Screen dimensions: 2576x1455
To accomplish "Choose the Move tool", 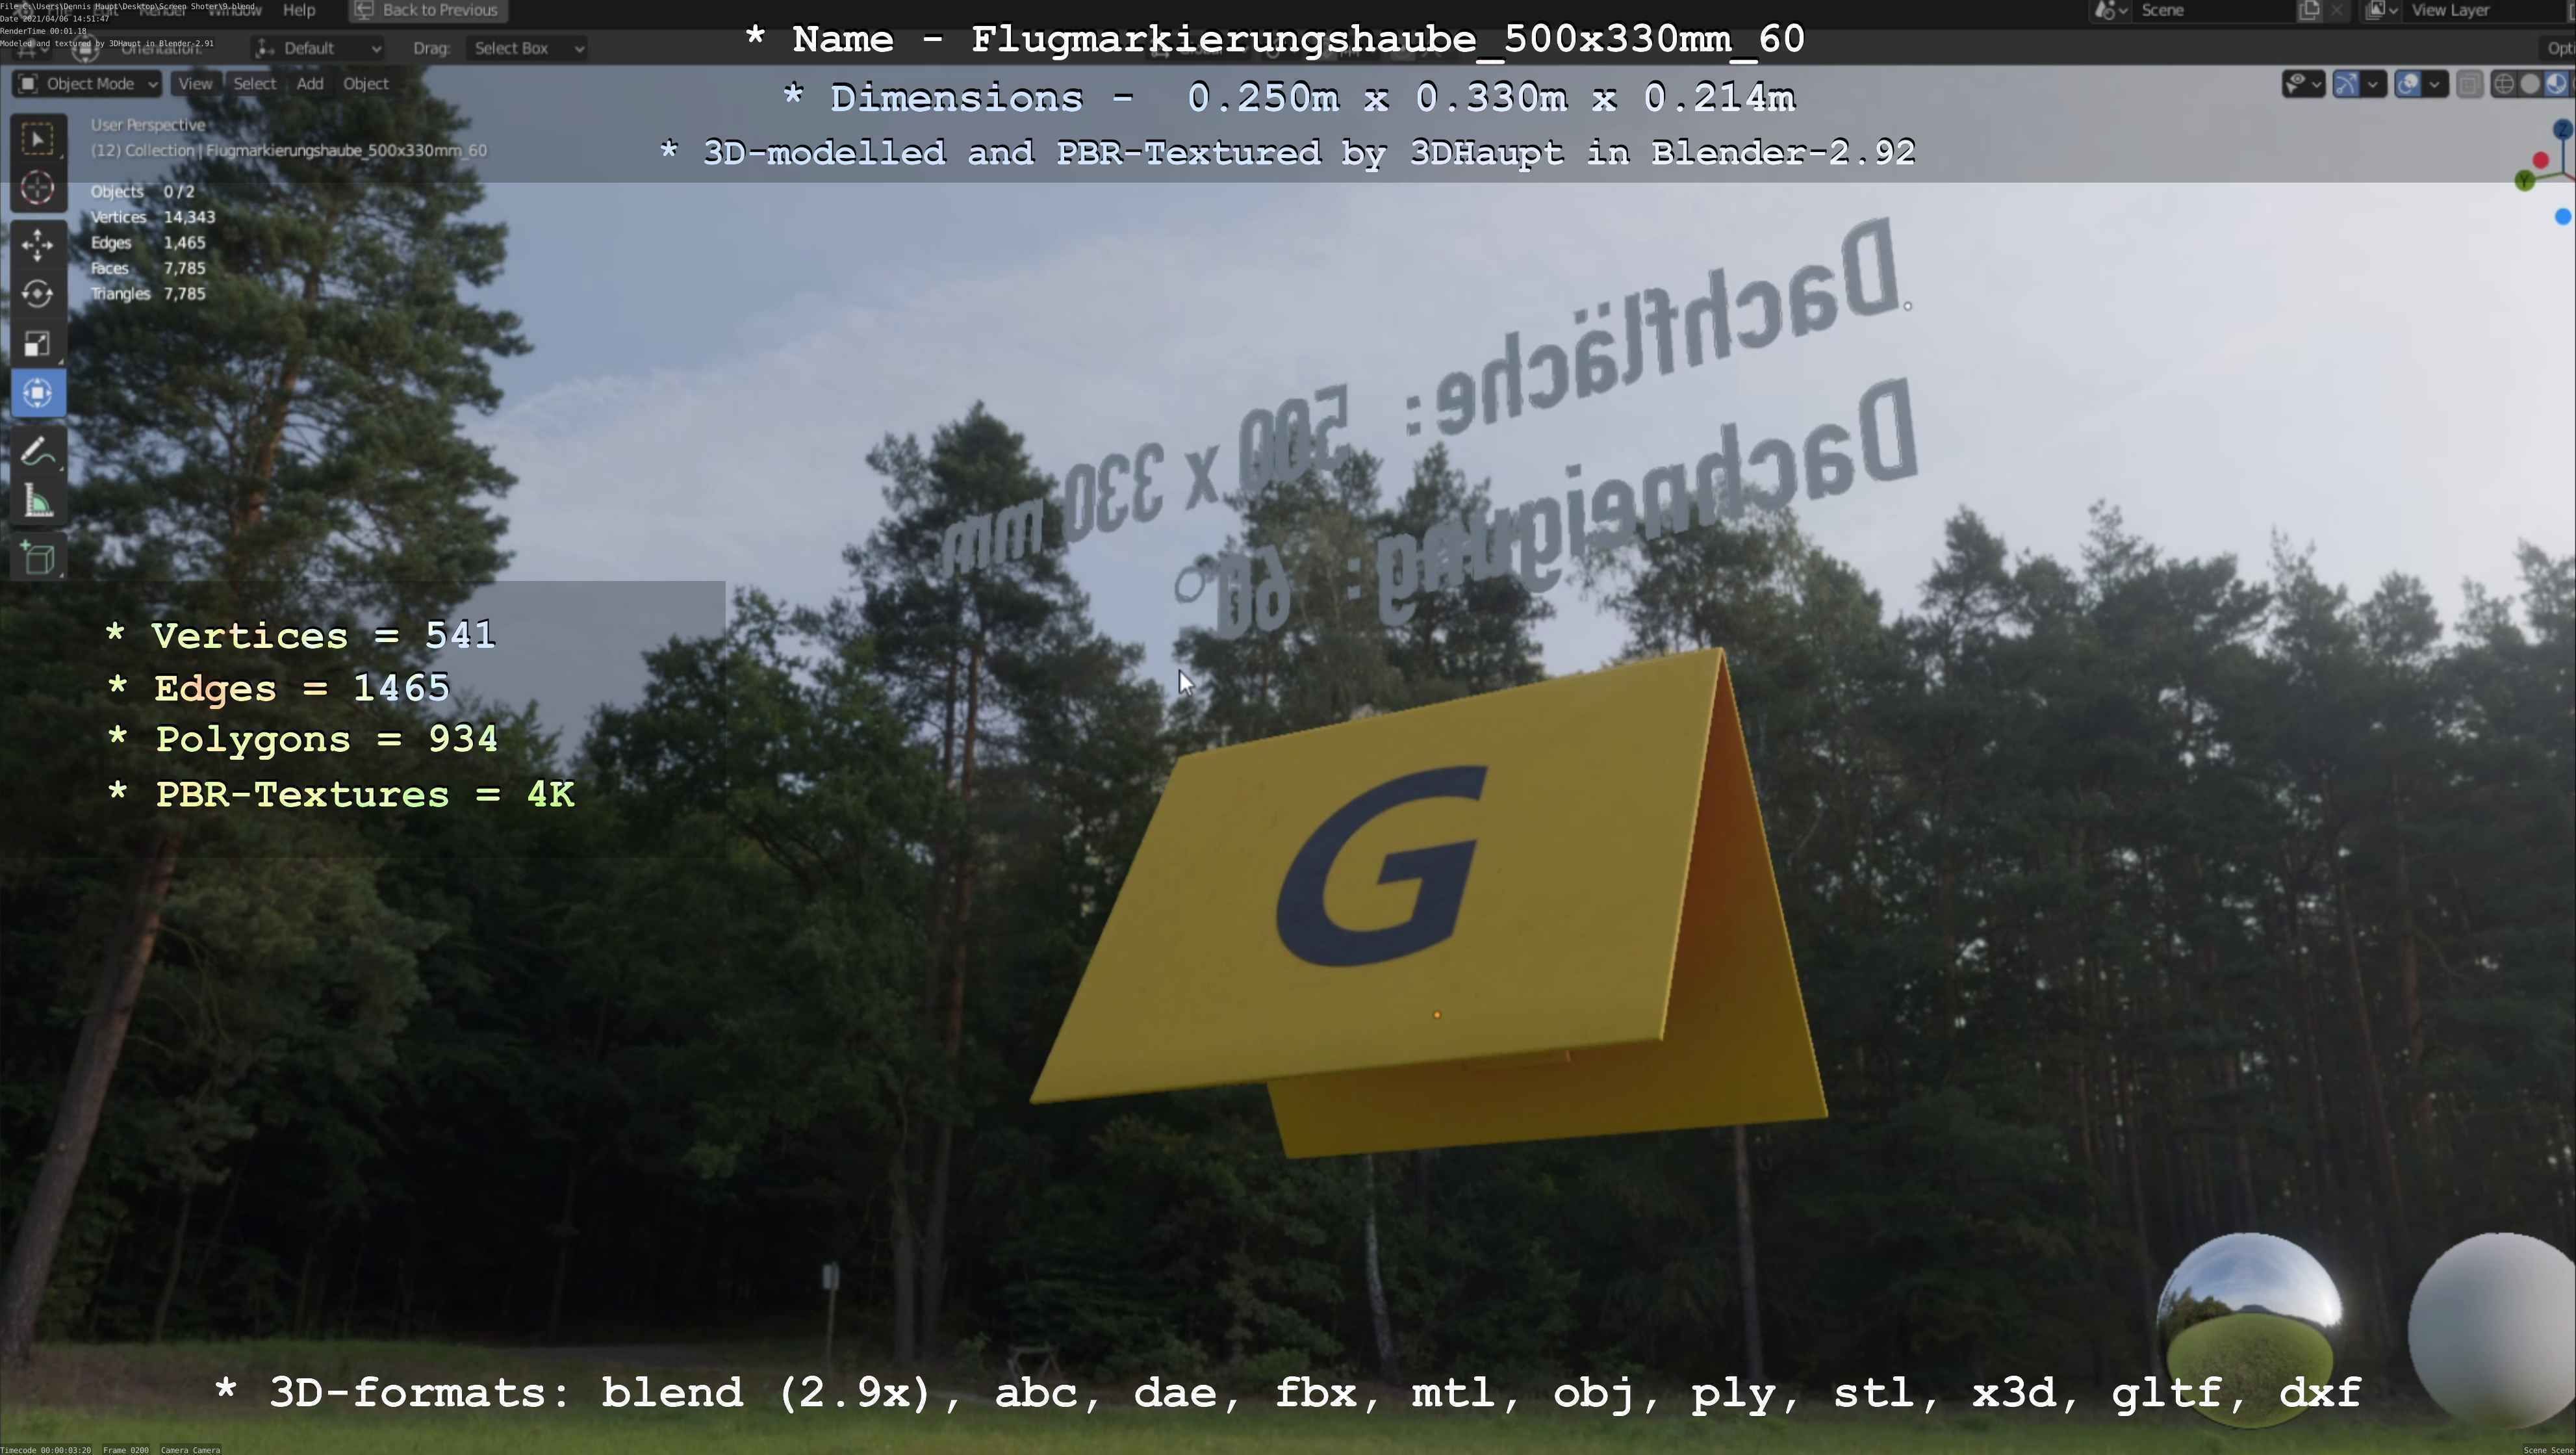I will 38,244.
